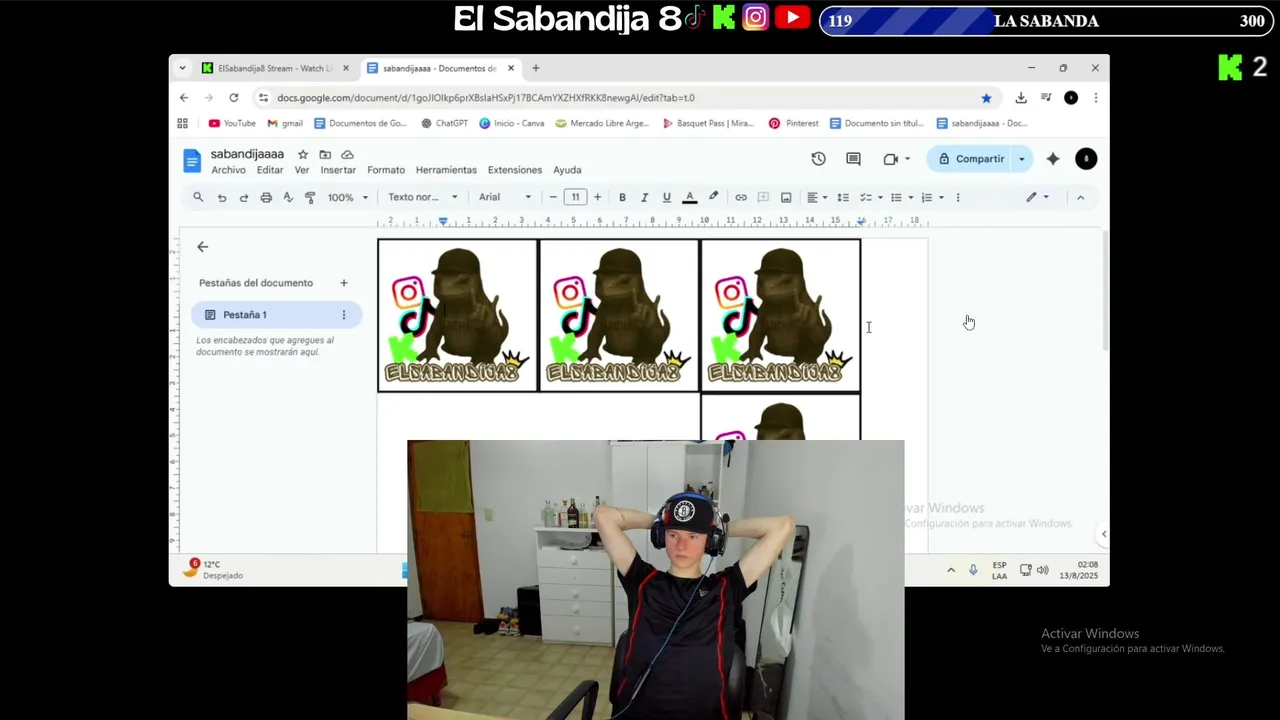
Task: Collapse the menus with the chevron
Action: [1080, 197]
